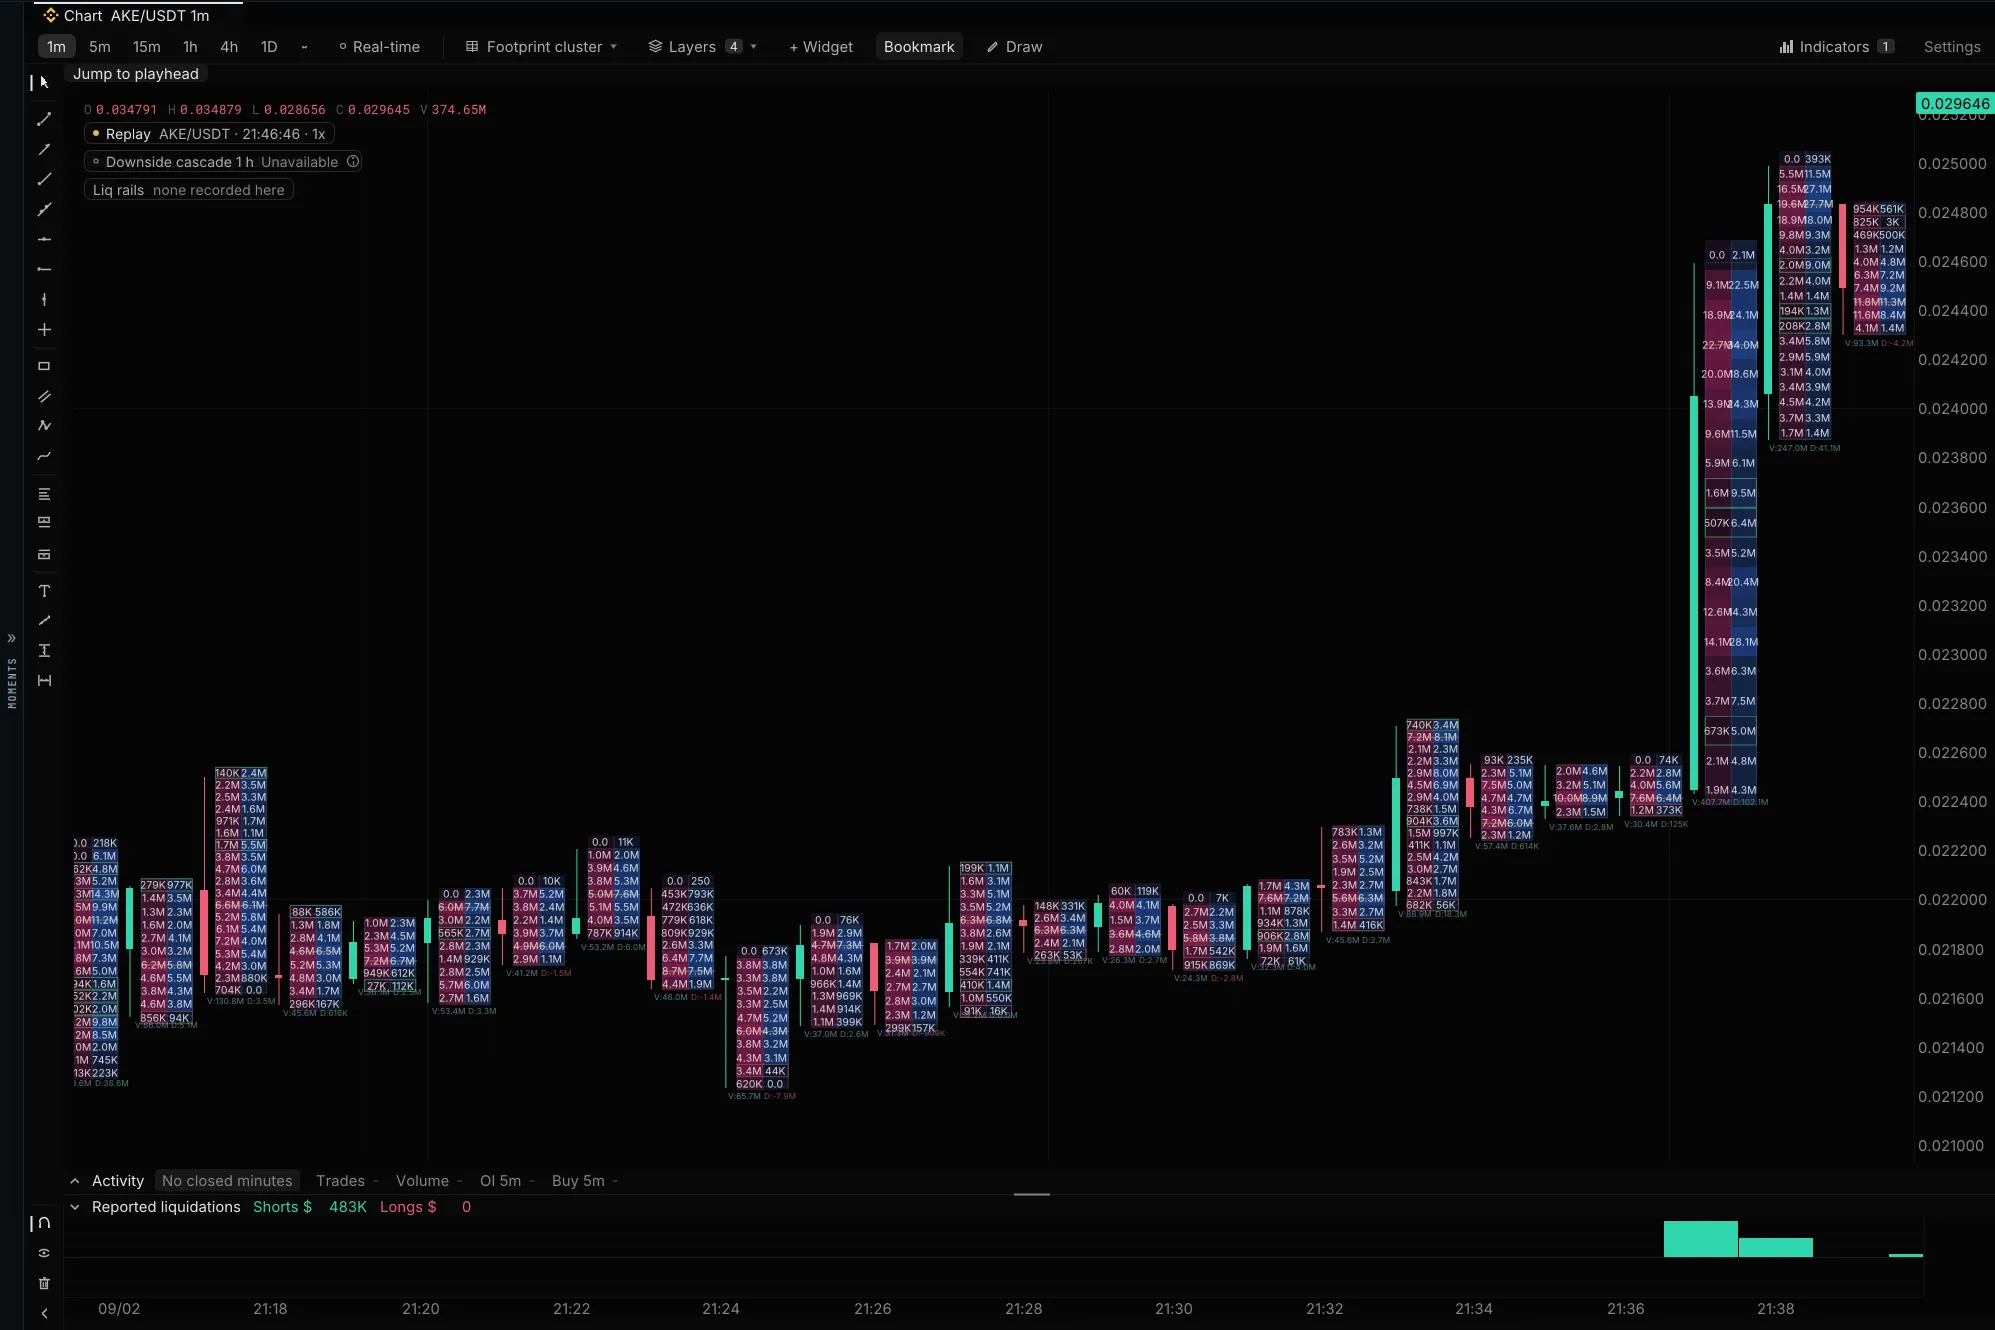
Task: Add a new Widget
Action: click(x=821, y=47)
